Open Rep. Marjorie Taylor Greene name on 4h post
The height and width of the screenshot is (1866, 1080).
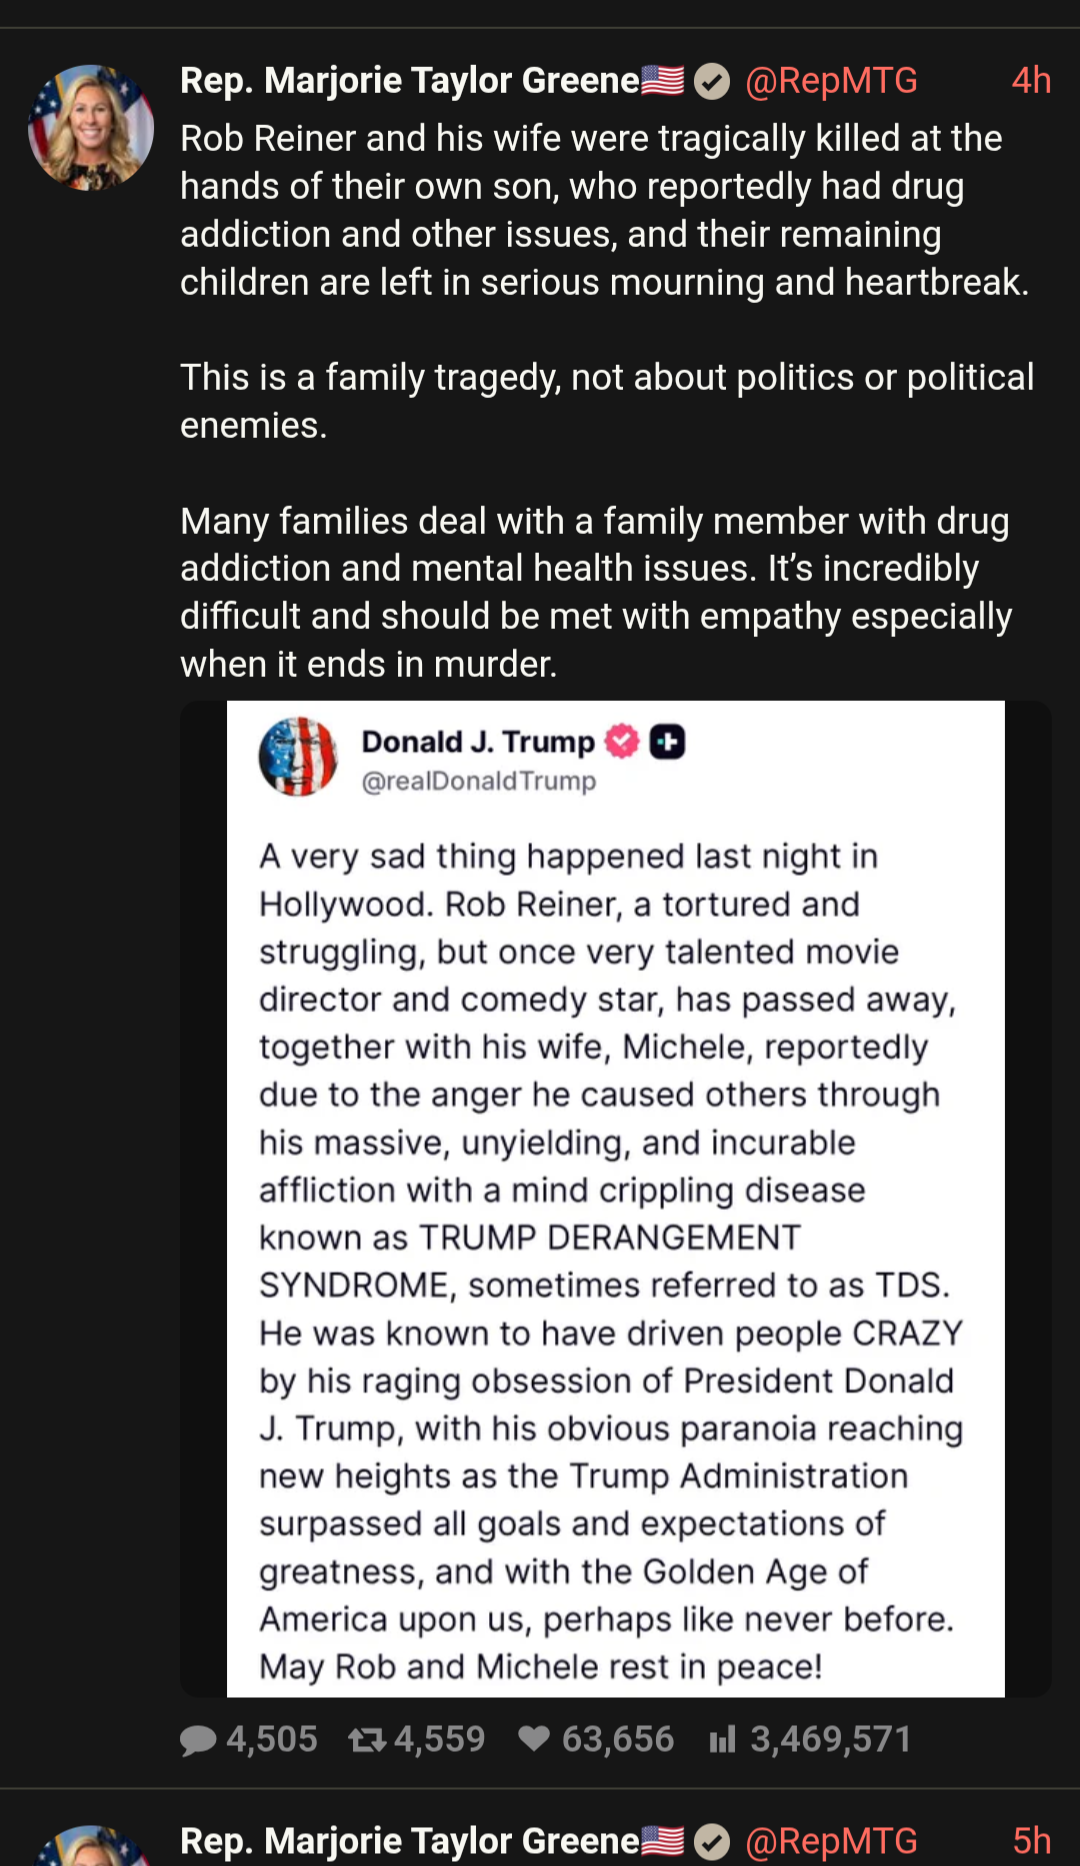click(410, 81)
